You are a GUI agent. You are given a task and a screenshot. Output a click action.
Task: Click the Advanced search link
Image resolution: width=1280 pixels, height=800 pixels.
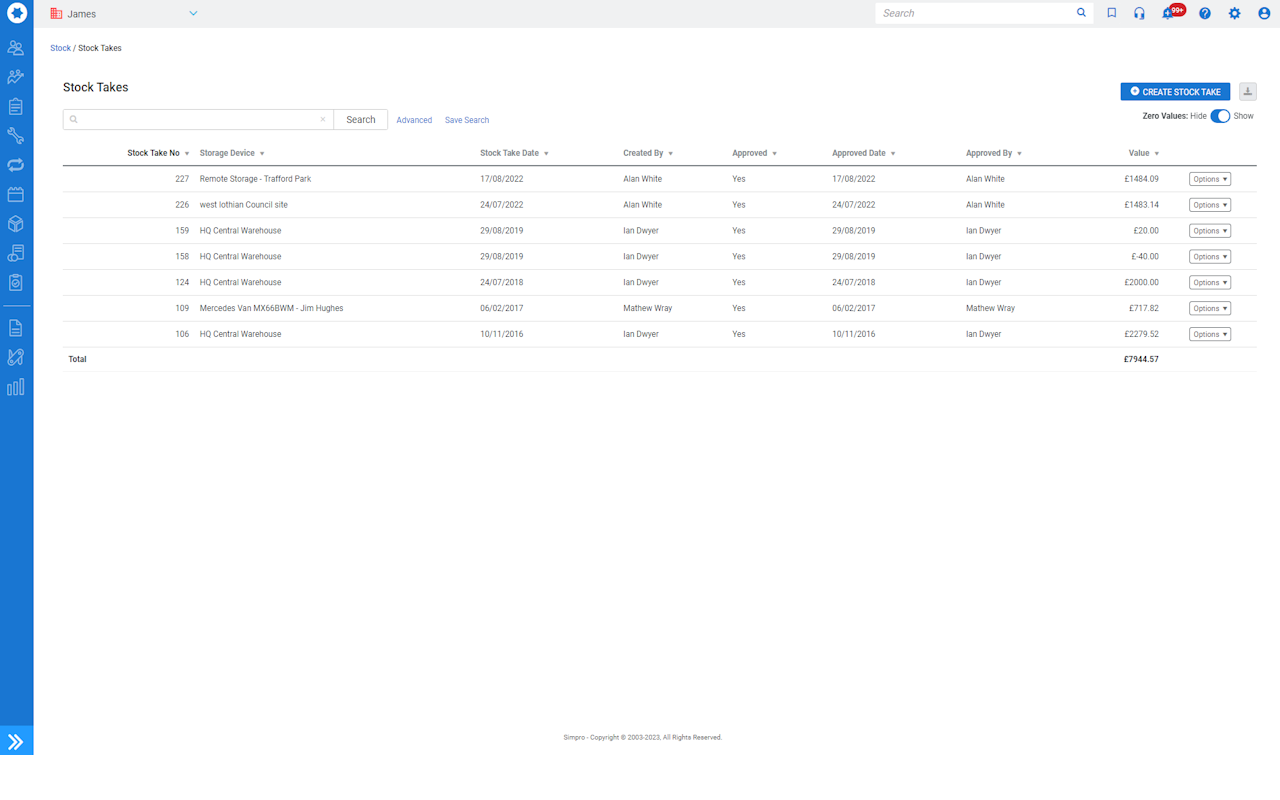414,120
